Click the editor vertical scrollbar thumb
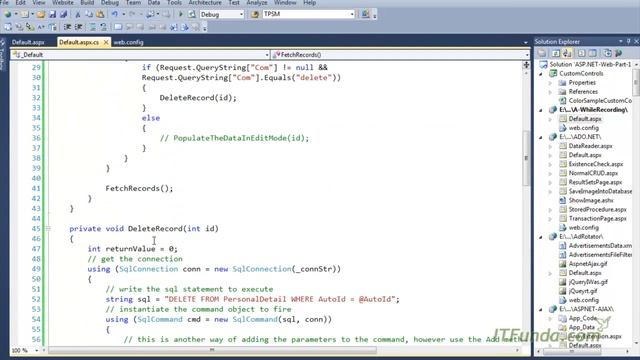 coord(526,158)
